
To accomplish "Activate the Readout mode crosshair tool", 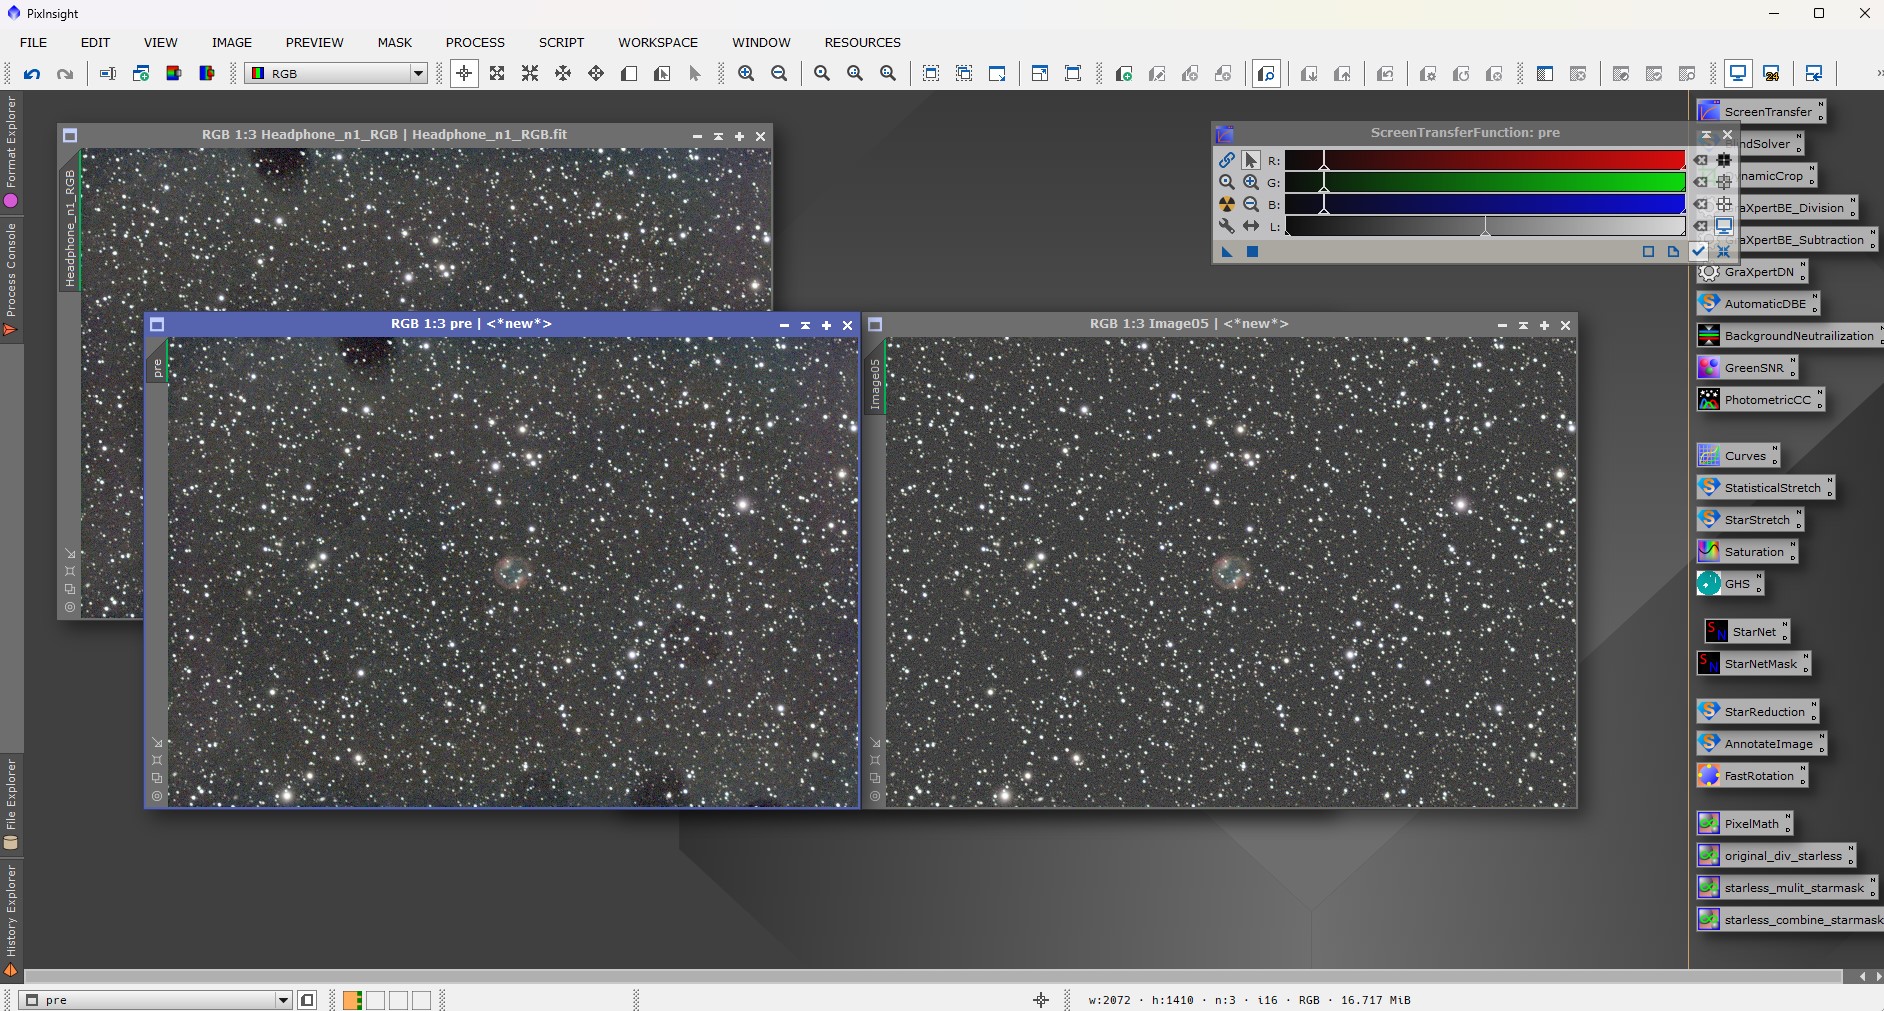I will 464,74.
